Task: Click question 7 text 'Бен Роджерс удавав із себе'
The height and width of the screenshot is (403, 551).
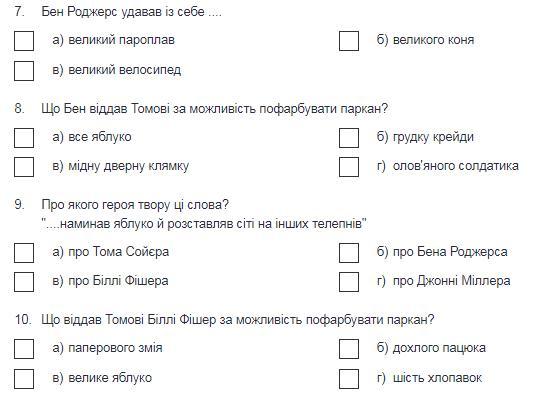Action: tap(123, 12)
